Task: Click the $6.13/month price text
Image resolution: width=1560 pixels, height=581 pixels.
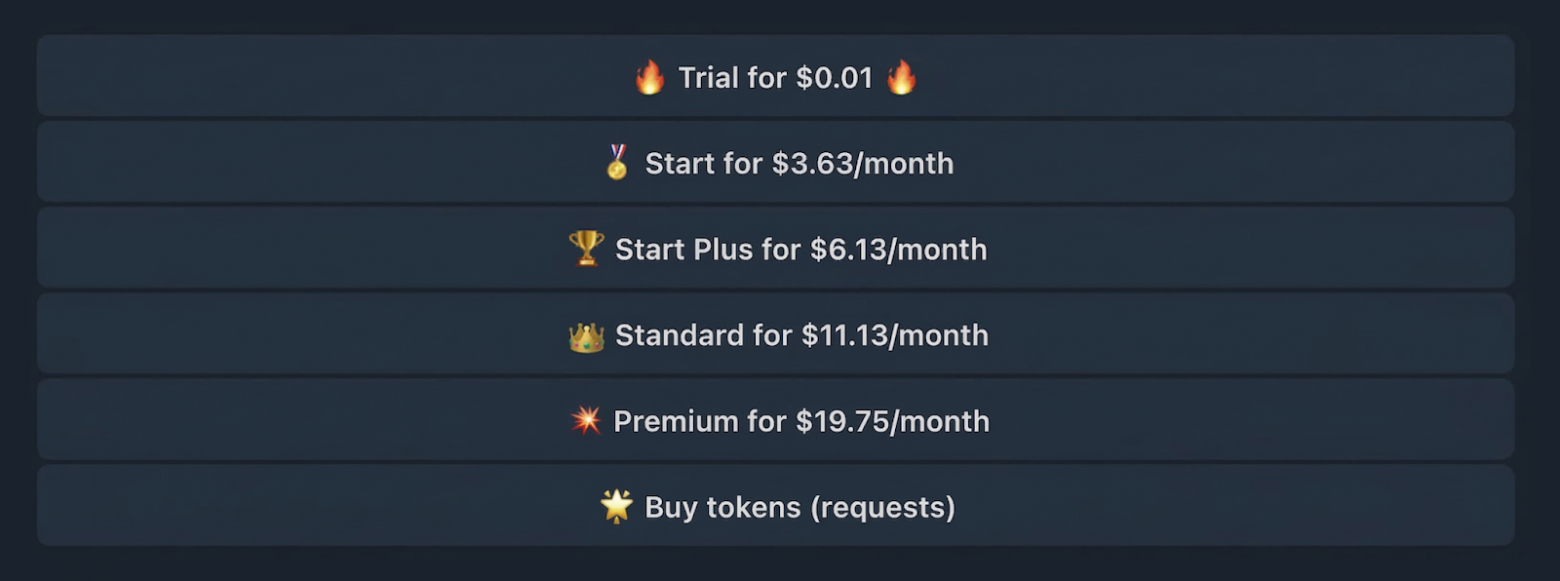Action: (898, 249)
